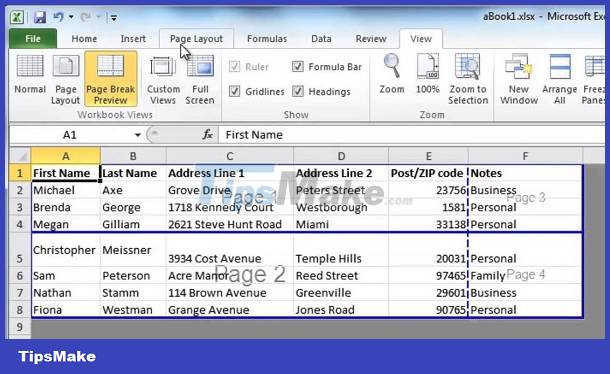The width and height of the screenshot is (610, 374).
Task: Select the Christopher cell
Action: coord(65,250)
